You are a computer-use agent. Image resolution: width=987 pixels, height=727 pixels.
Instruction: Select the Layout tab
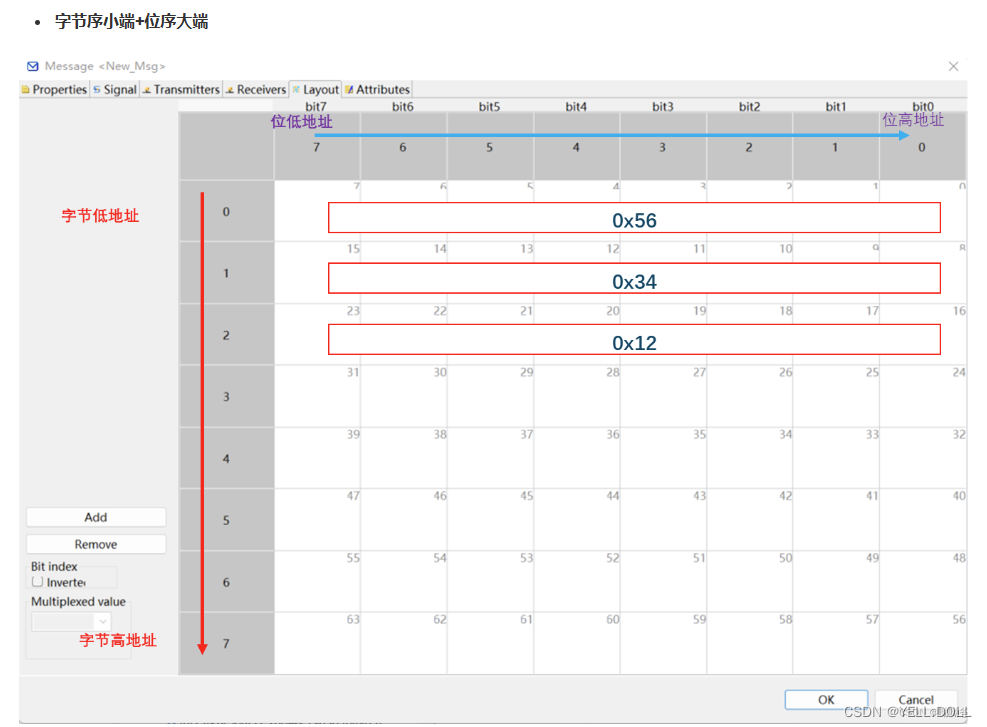[x=315, y=89]
